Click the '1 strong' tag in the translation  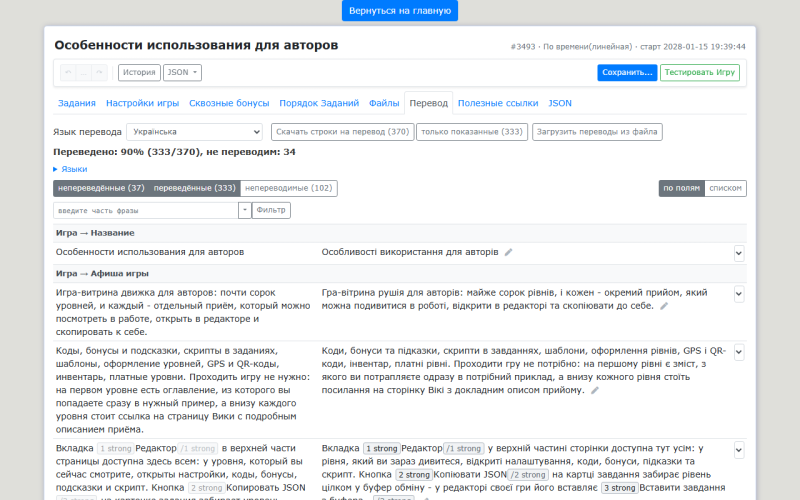click(x=382, y=448)
